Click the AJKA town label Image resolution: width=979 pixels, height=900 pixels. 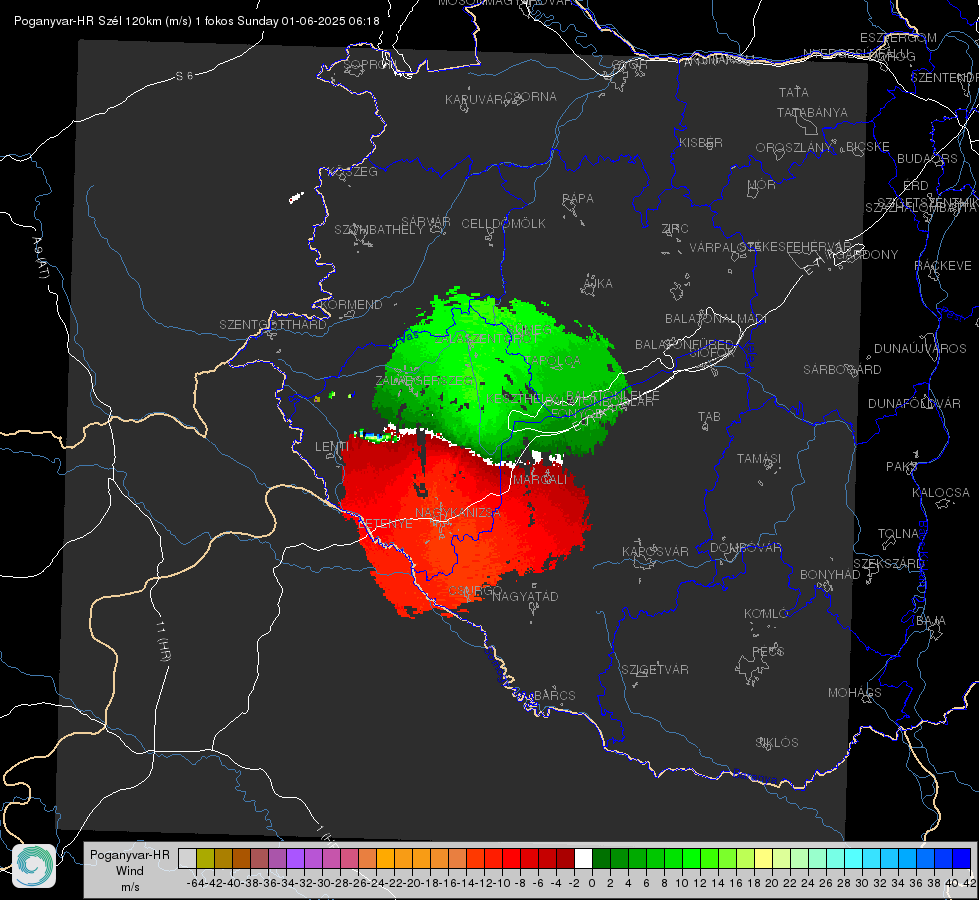598,284
